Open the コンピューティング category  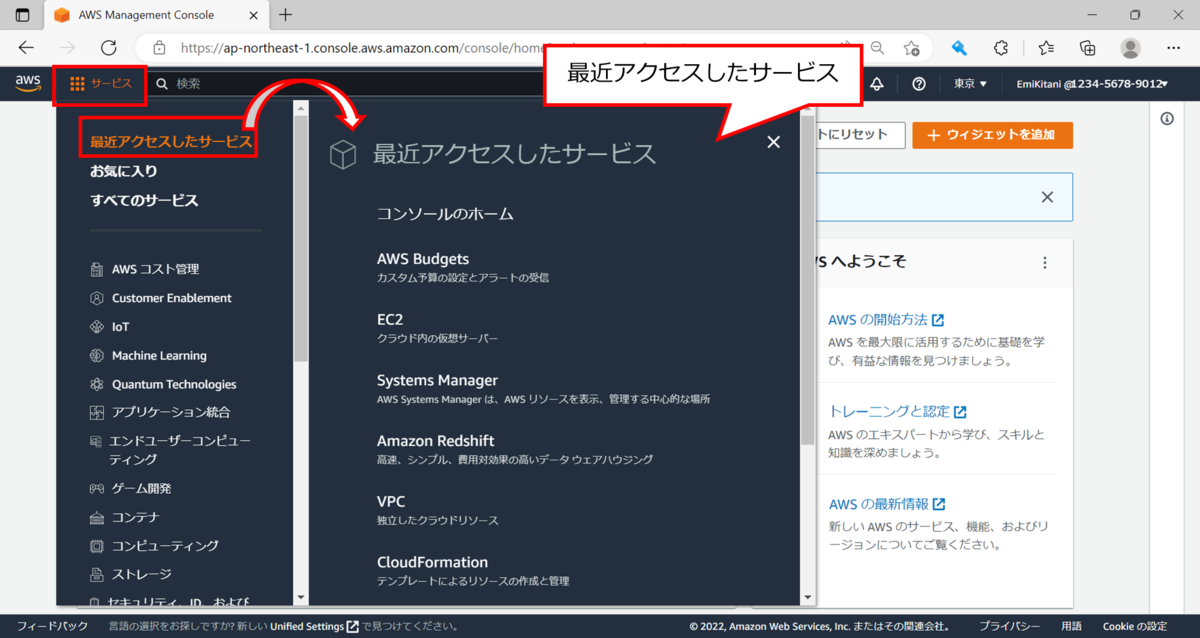click(165, 546)
